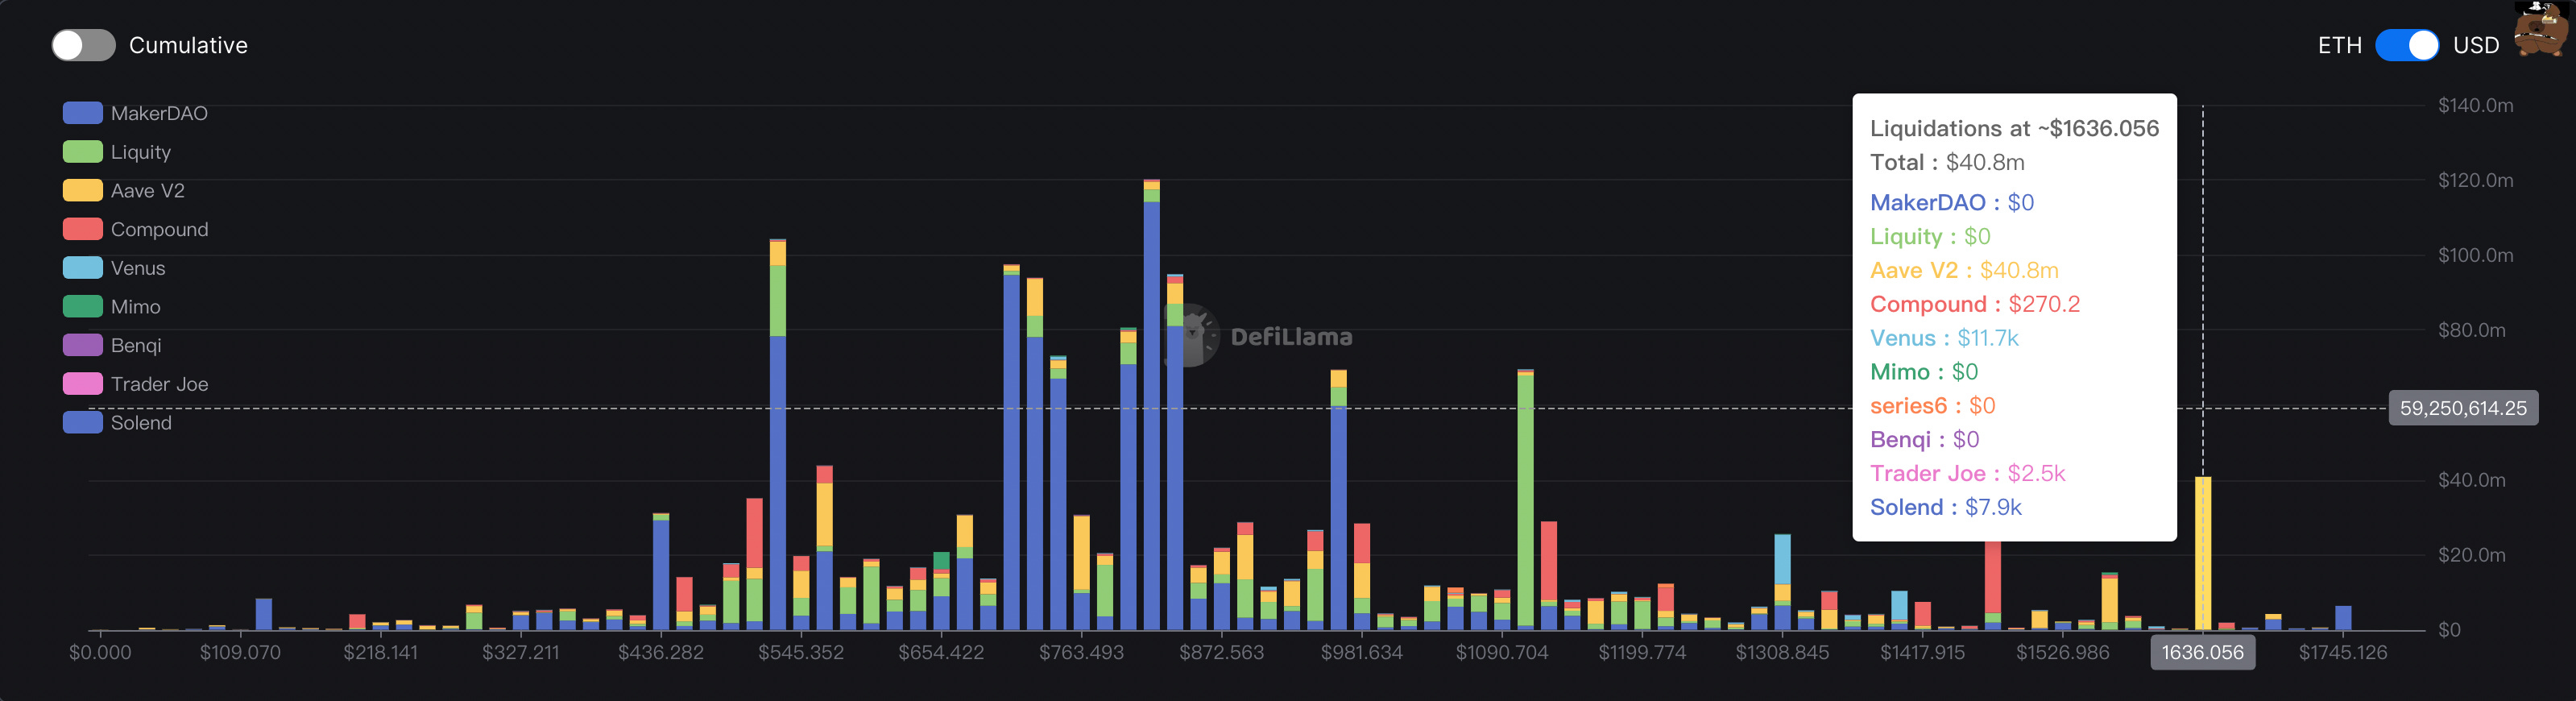Click the Aave V2 legend color swatch

pos(82,190)
